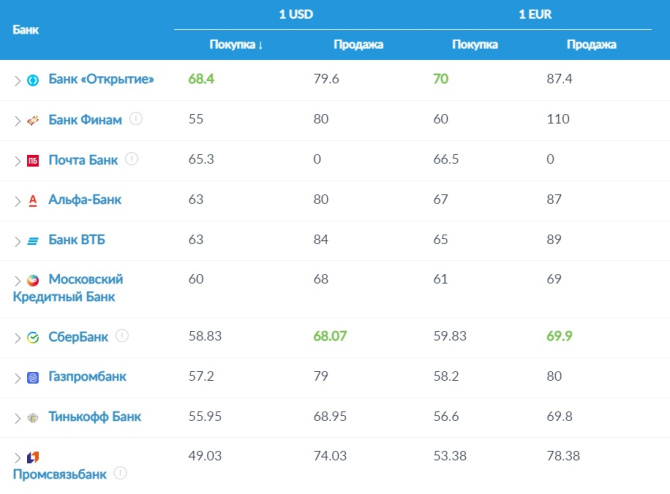This screenshot has height=494, width=670.
Task: Click the СберБанк green logo icon
Action: pyautogui.click(x=32, y=338)
